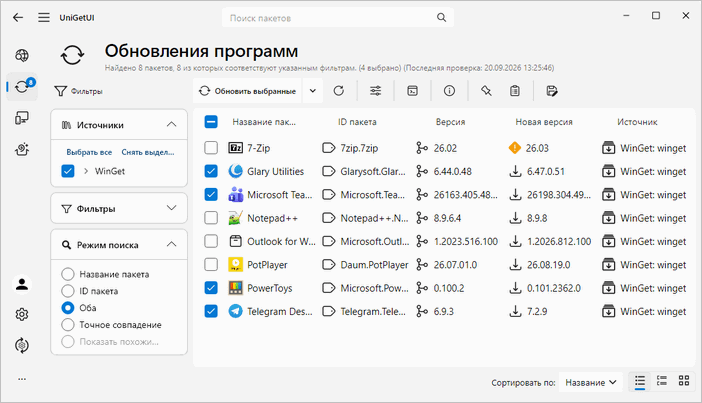Click new version 0.101.2362.0 cell
Screen dimensions: 702x403
click(554, 288)
